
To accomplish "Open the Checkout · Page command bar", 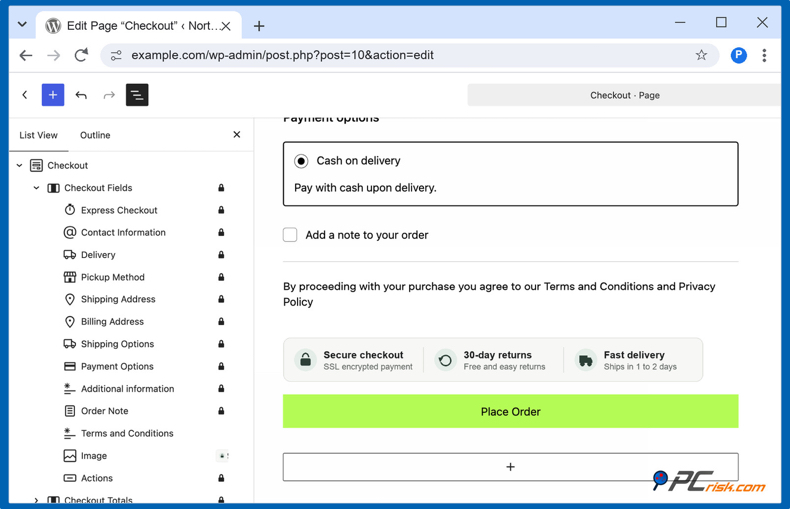I will pyautogui.click(x=625, y=95).
